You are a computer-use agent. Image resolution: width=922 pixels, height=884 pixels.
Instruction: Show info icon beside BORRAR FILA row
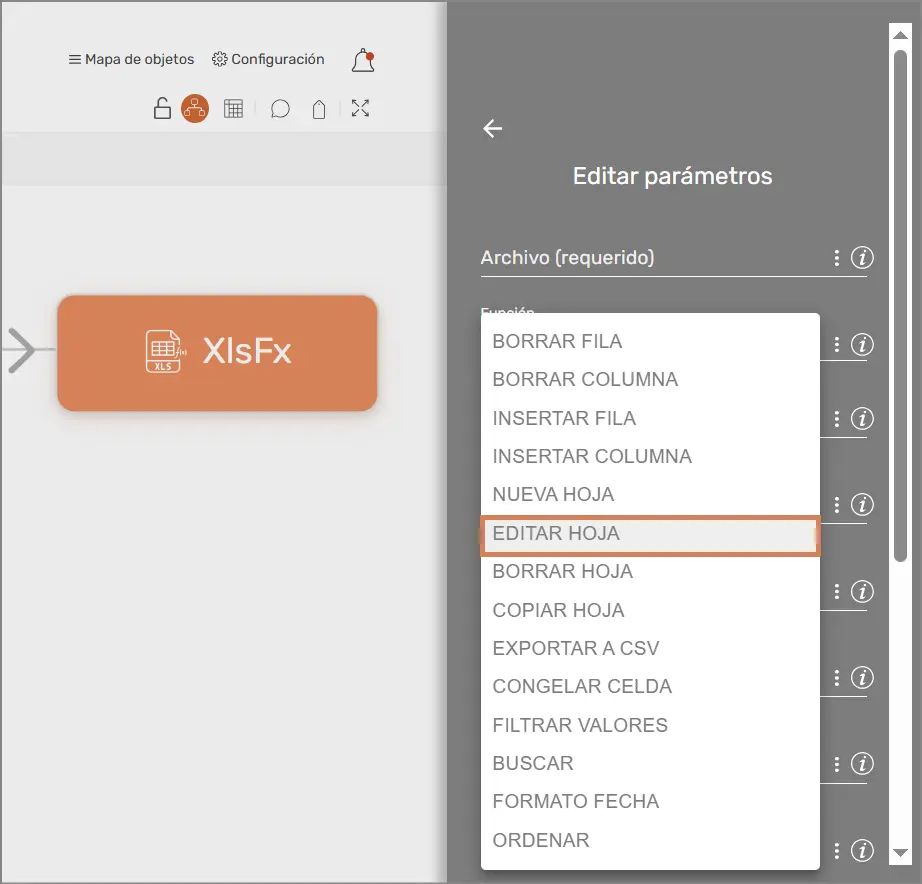pos(862,345)
